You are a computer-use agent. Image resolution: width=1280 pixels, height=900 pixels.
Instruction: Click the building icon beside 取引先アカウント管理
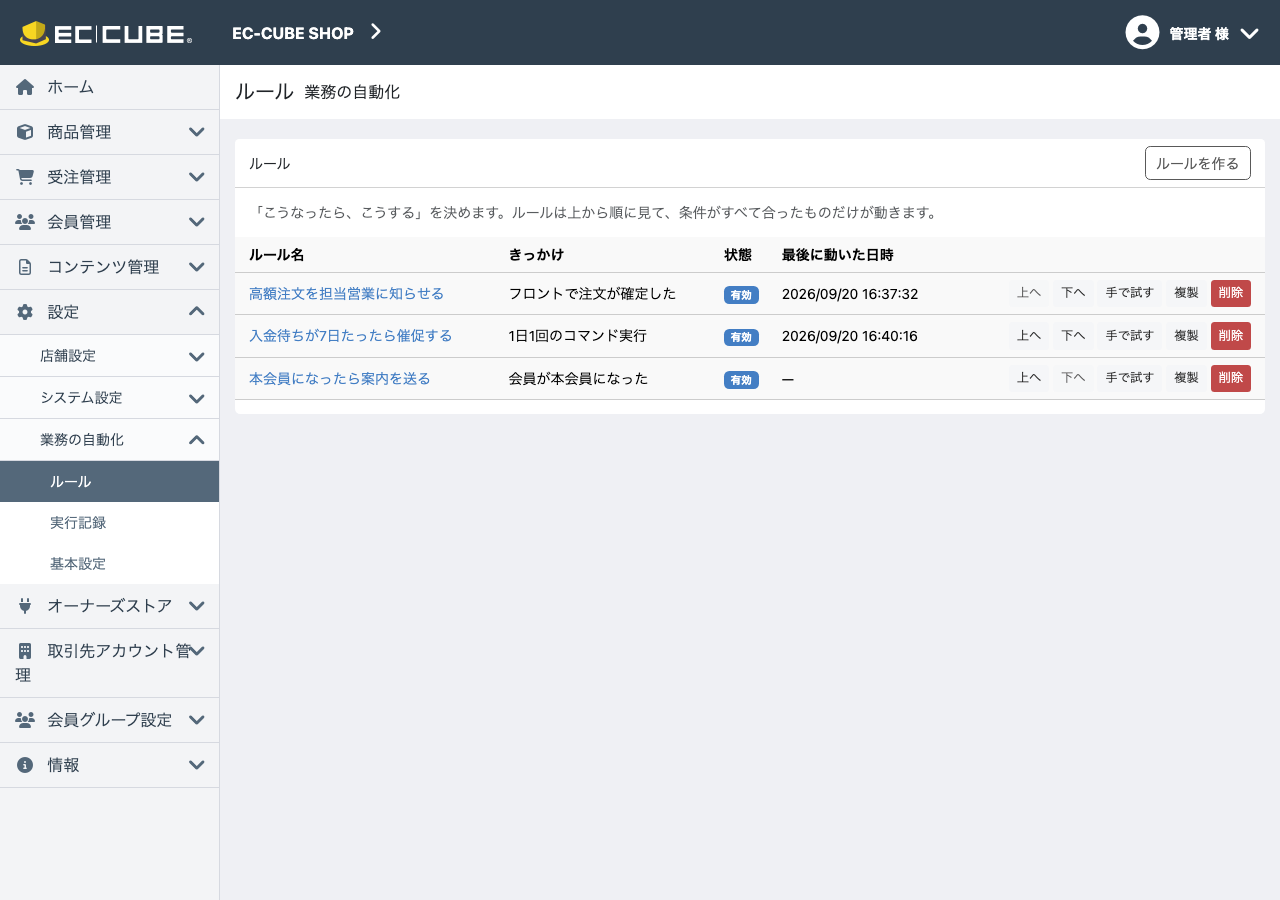pos(25,651)
